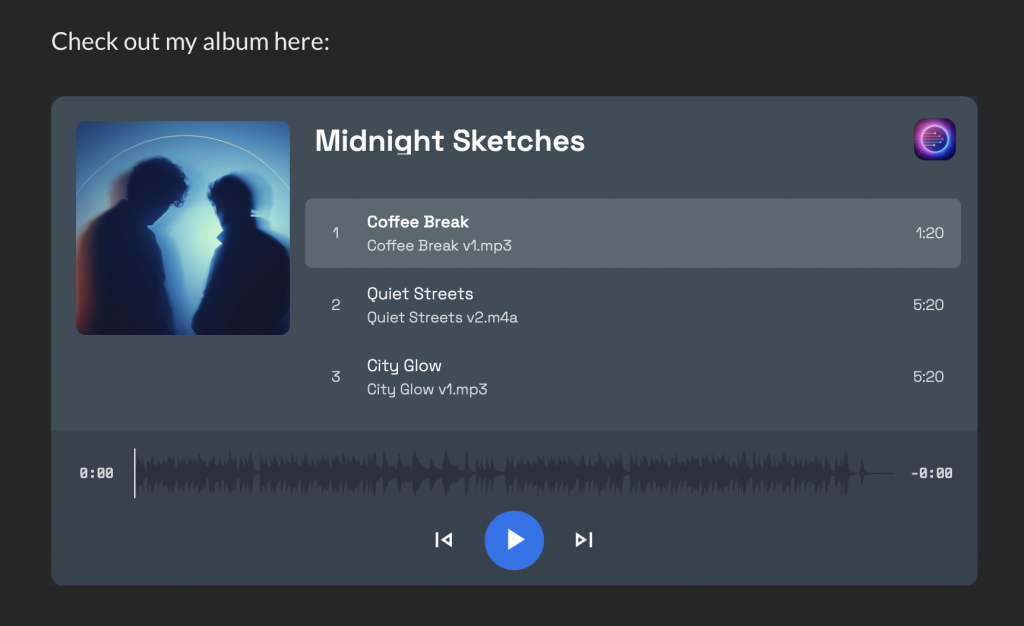Click the City Glow v1.mp3 filename
The width and height of the screenshot is (1024, 626).
coord(427,390)
